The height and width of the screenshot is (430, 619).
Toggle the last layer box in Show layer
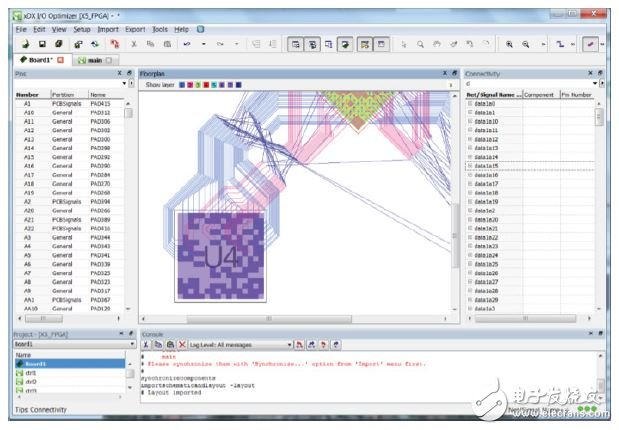(x=236, y=85)
